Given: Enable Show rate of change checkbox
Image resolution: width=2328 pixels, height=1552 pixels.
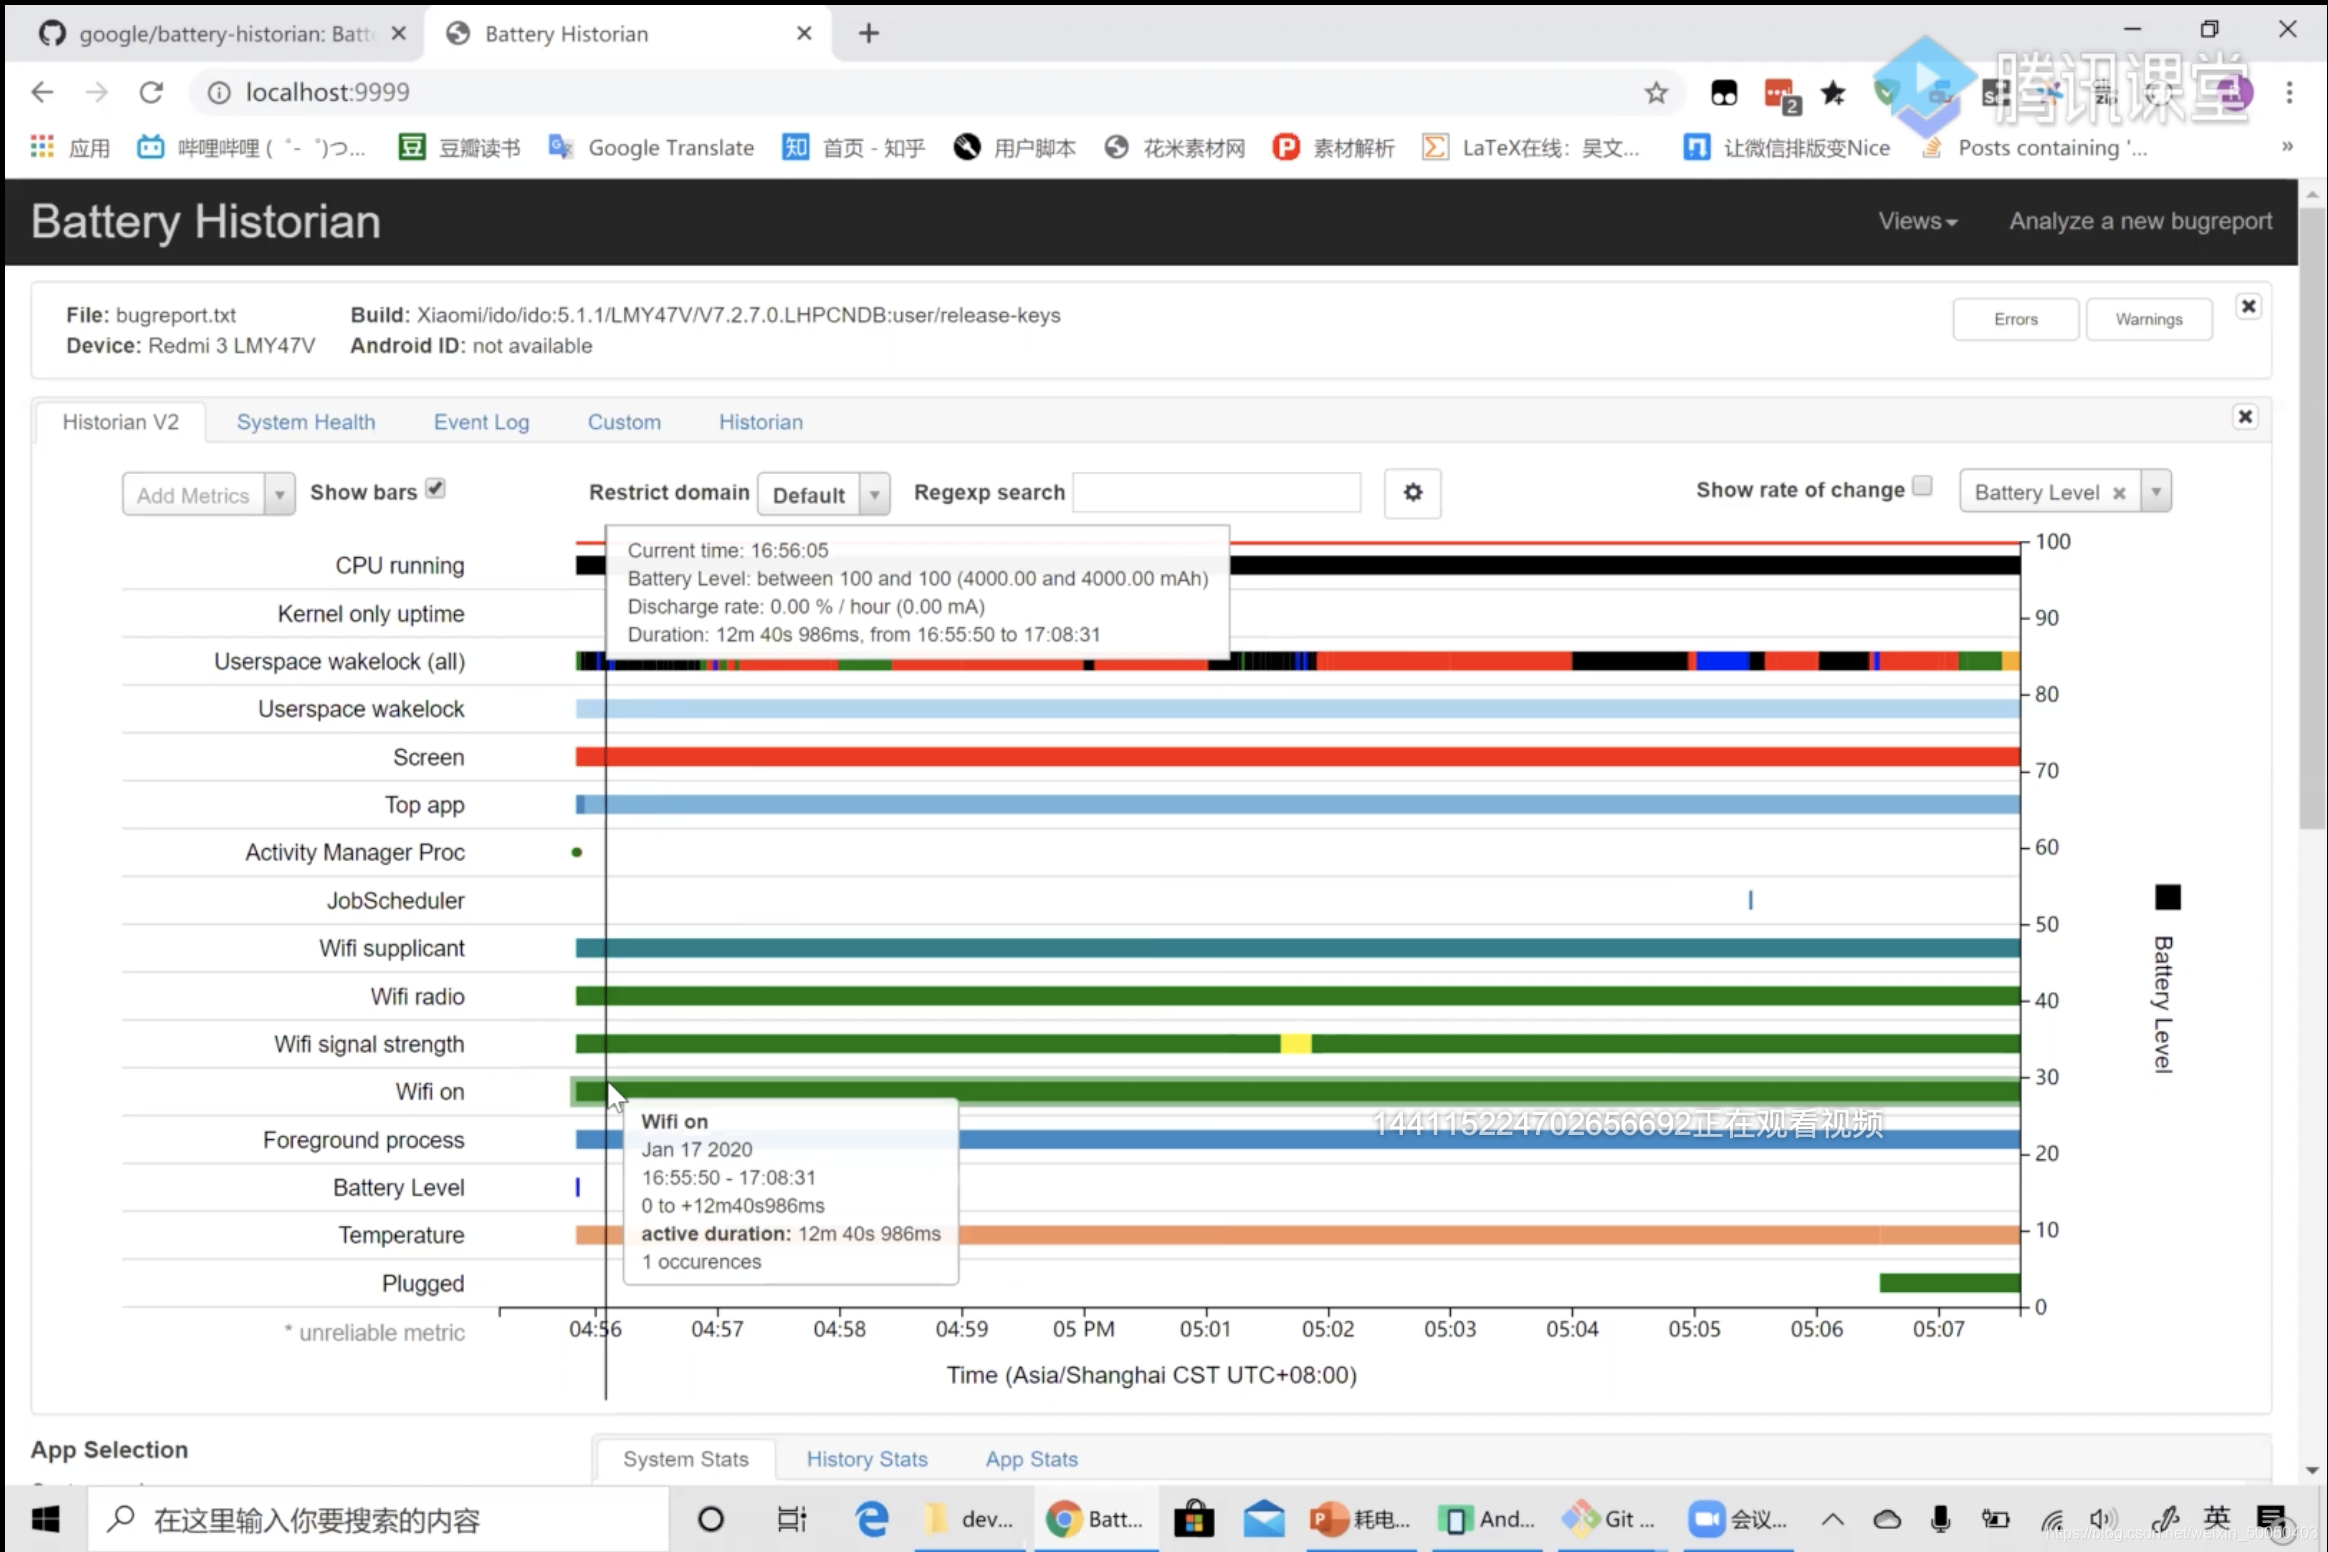Looking at the screenshot, I should point(1922,487).
